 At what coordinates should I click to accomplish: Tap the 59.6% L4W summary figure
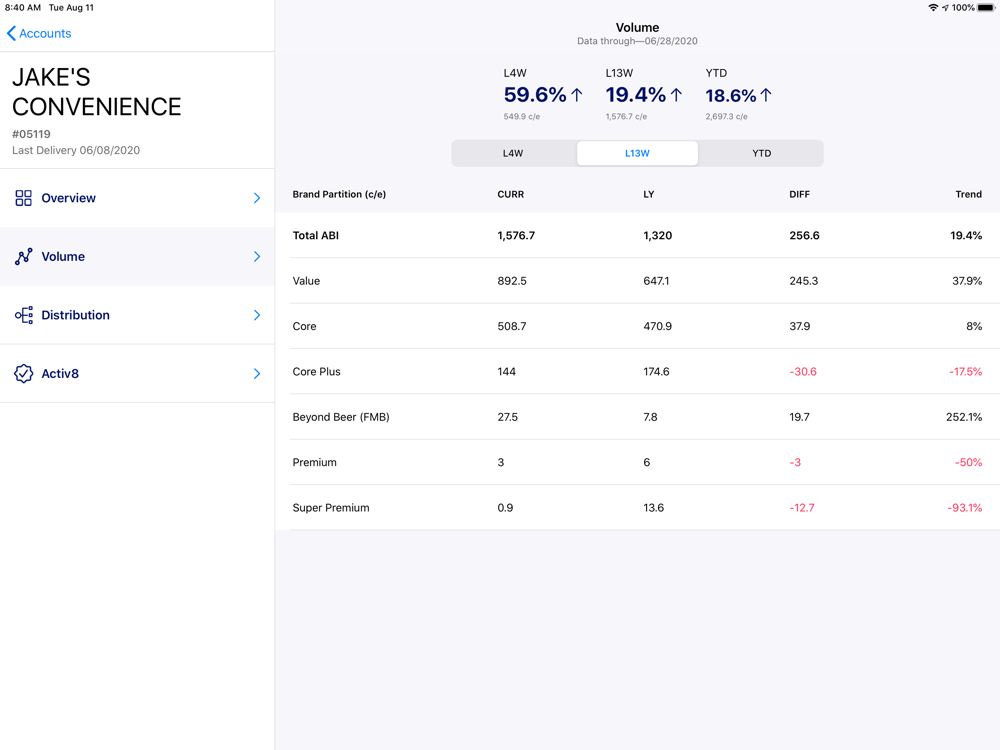click(534, 95)
